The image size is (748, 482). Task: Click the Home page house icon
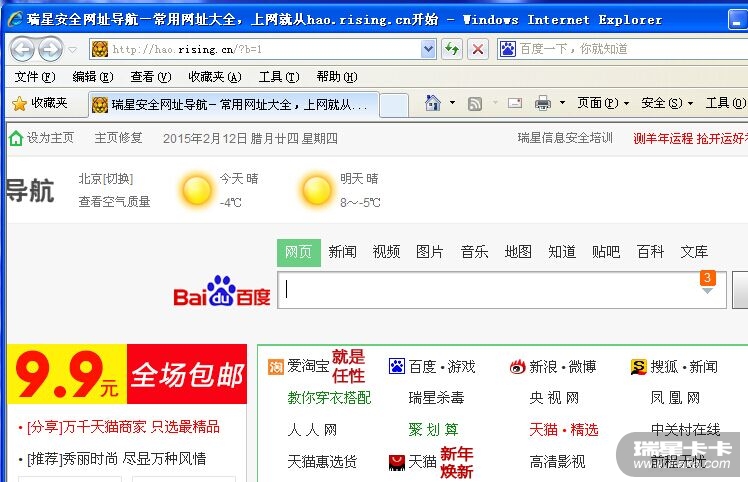click(x=432, y=103)
